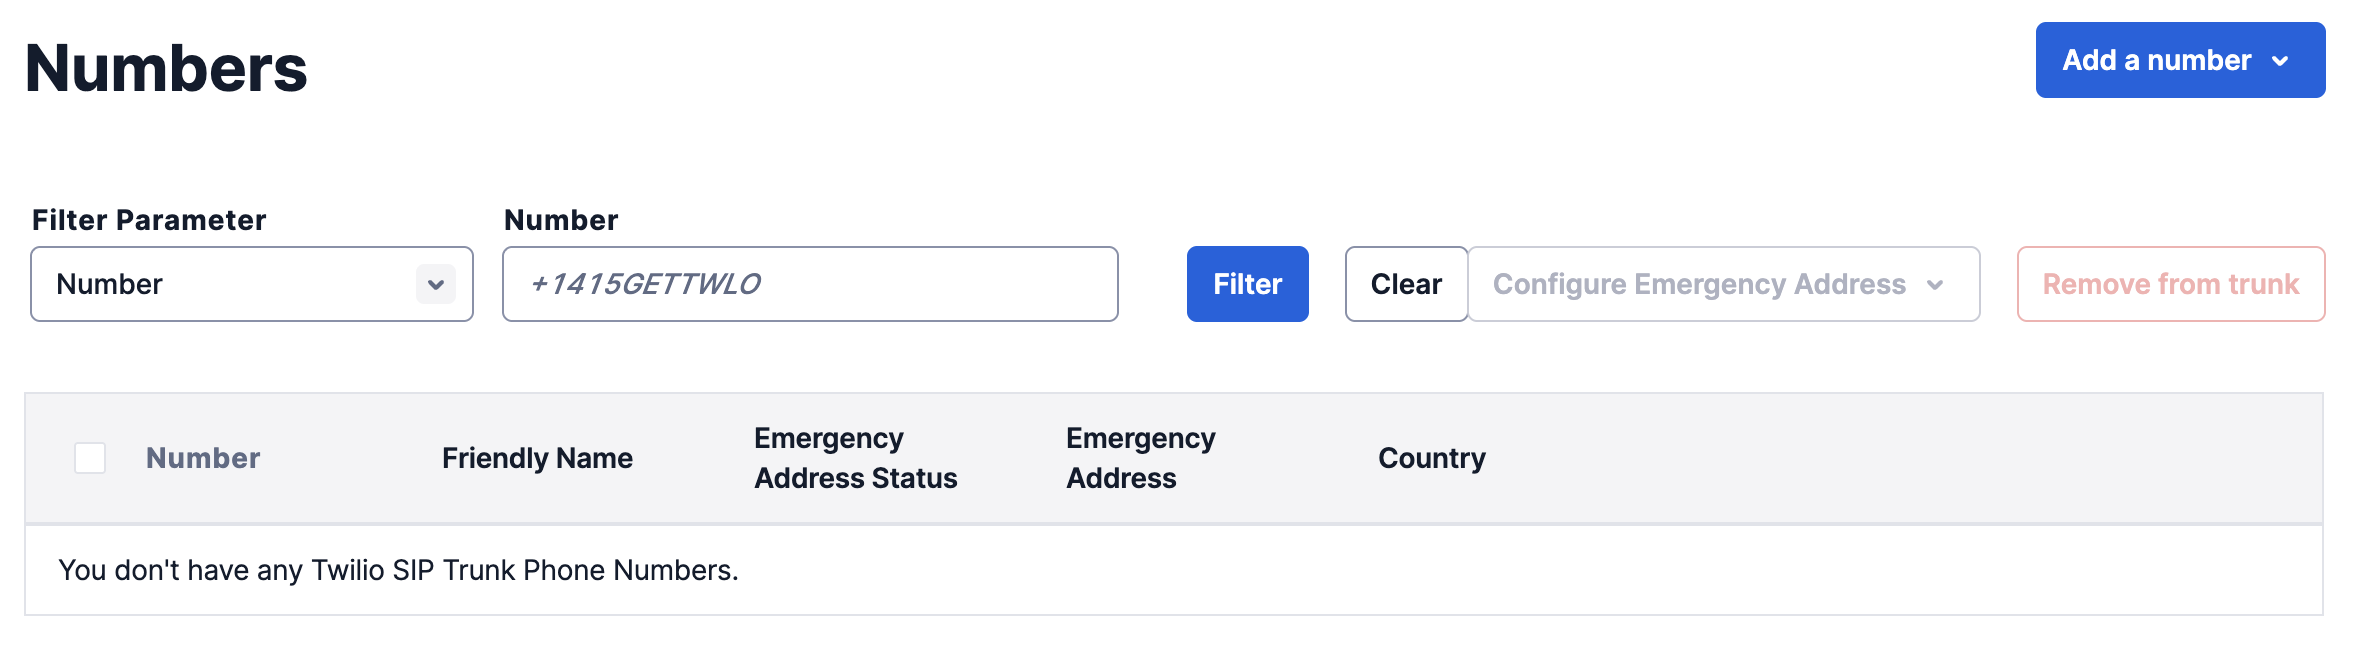Click the Emergency Address column header
Screen dimensions: 2358x652
tap(1140, 458)
